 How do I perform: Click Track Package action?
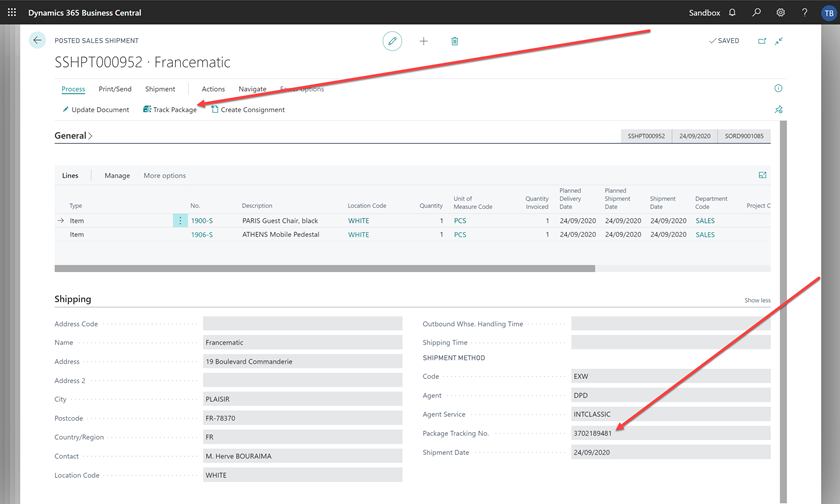[170, 110]
